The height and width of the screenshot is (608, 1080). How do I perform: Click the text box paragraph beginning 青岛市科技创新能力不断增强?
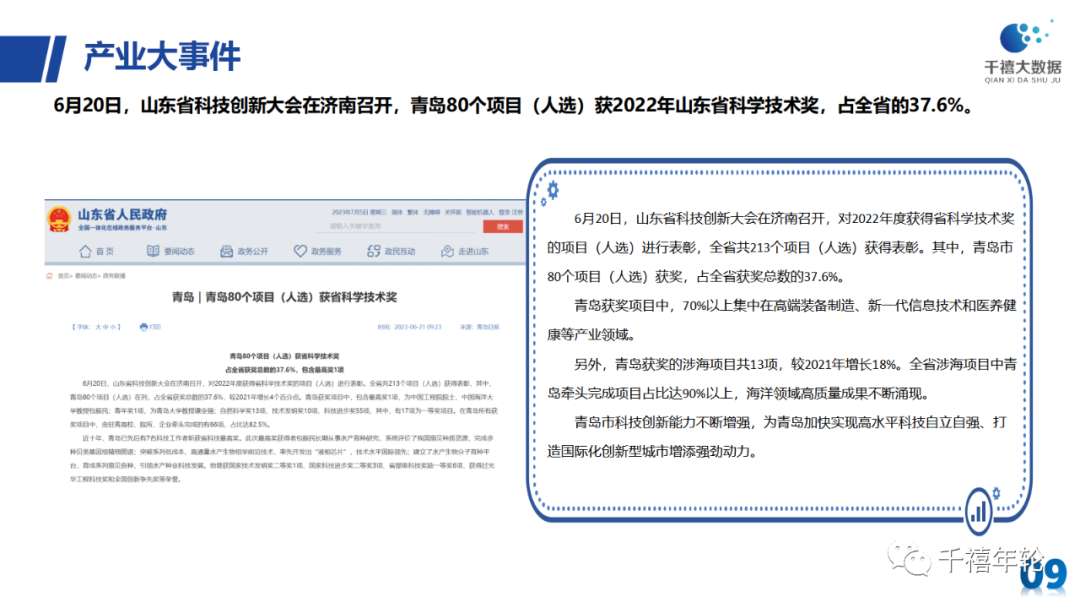777,437
